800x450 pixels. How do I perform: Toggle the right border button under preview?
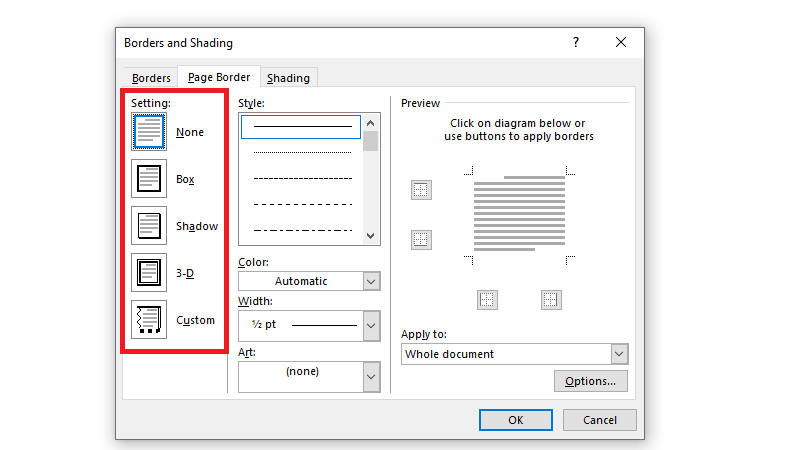point(551,299)
